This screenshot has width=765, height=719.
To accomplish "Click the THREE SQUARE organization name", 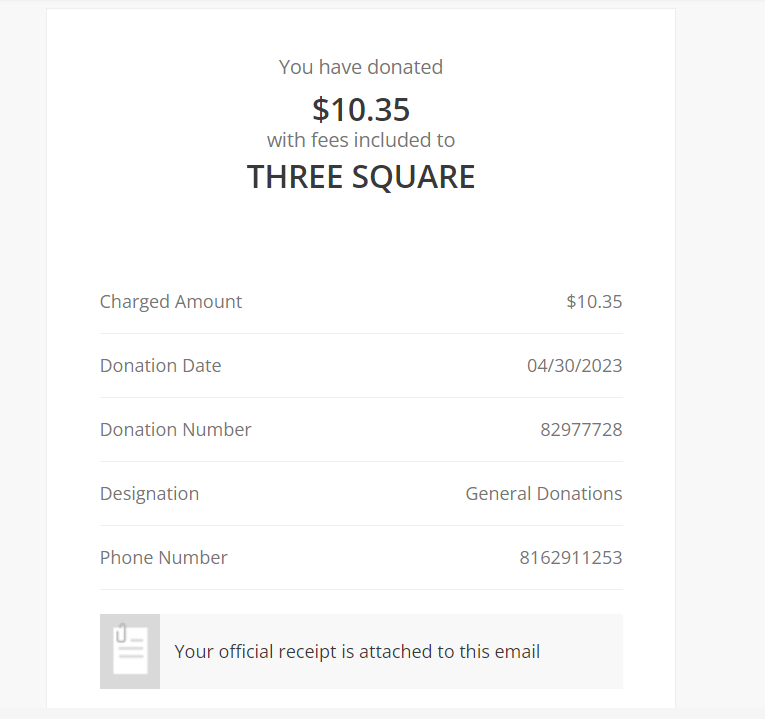I will [x=361, y=177].
